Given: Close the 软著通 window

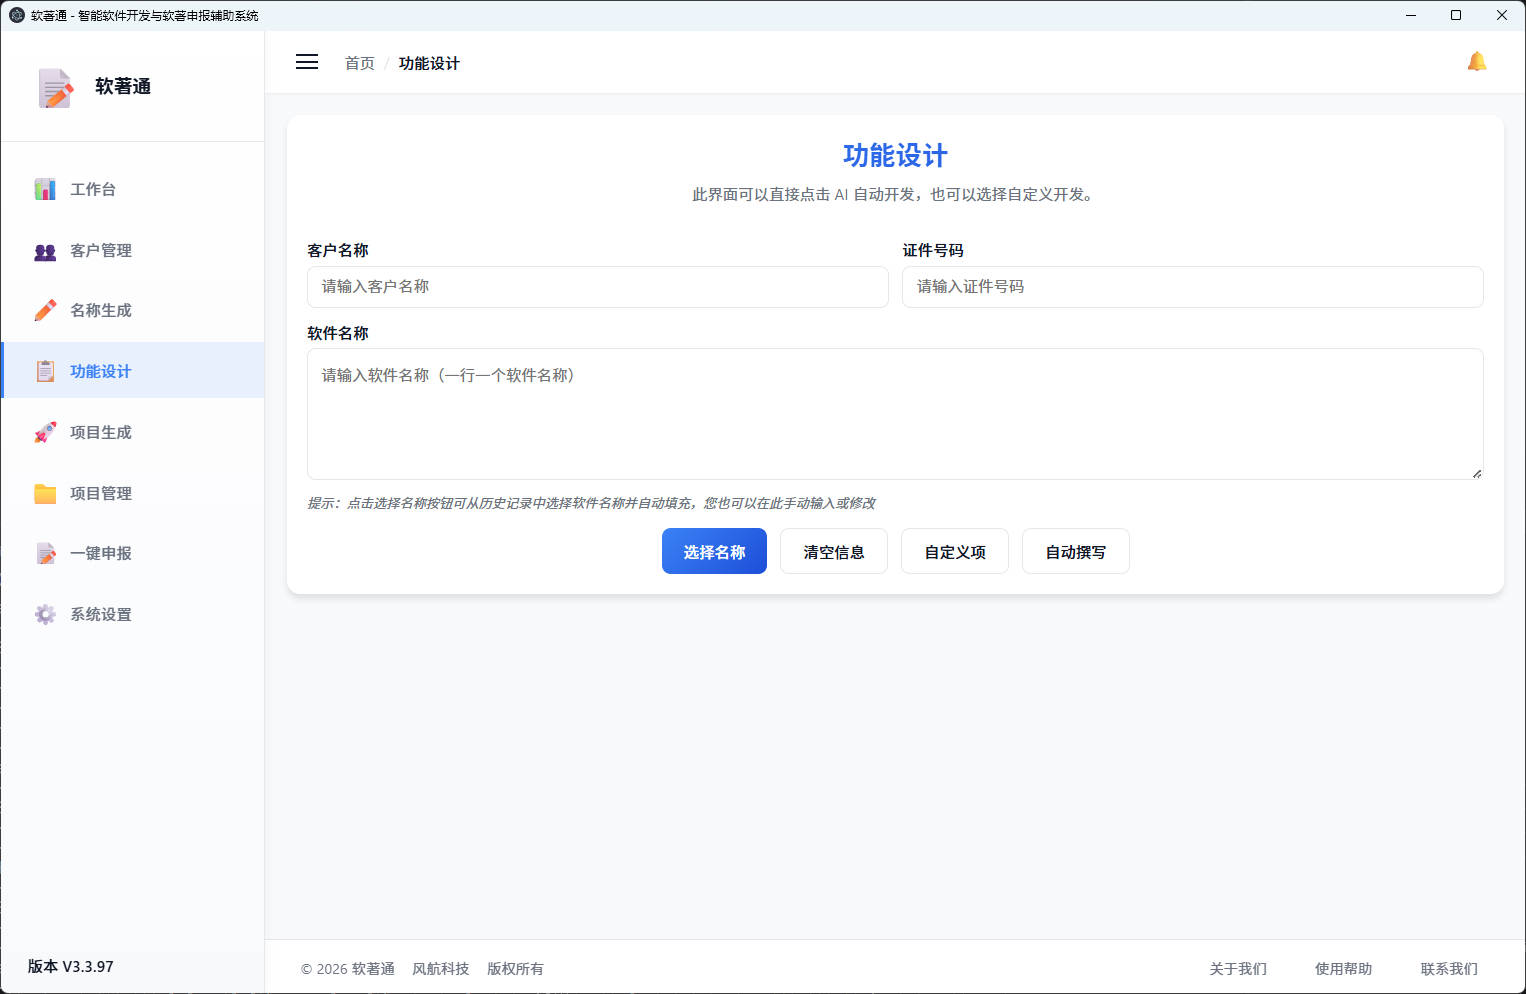Looking at the screenshot, I should click(1502, 15).
